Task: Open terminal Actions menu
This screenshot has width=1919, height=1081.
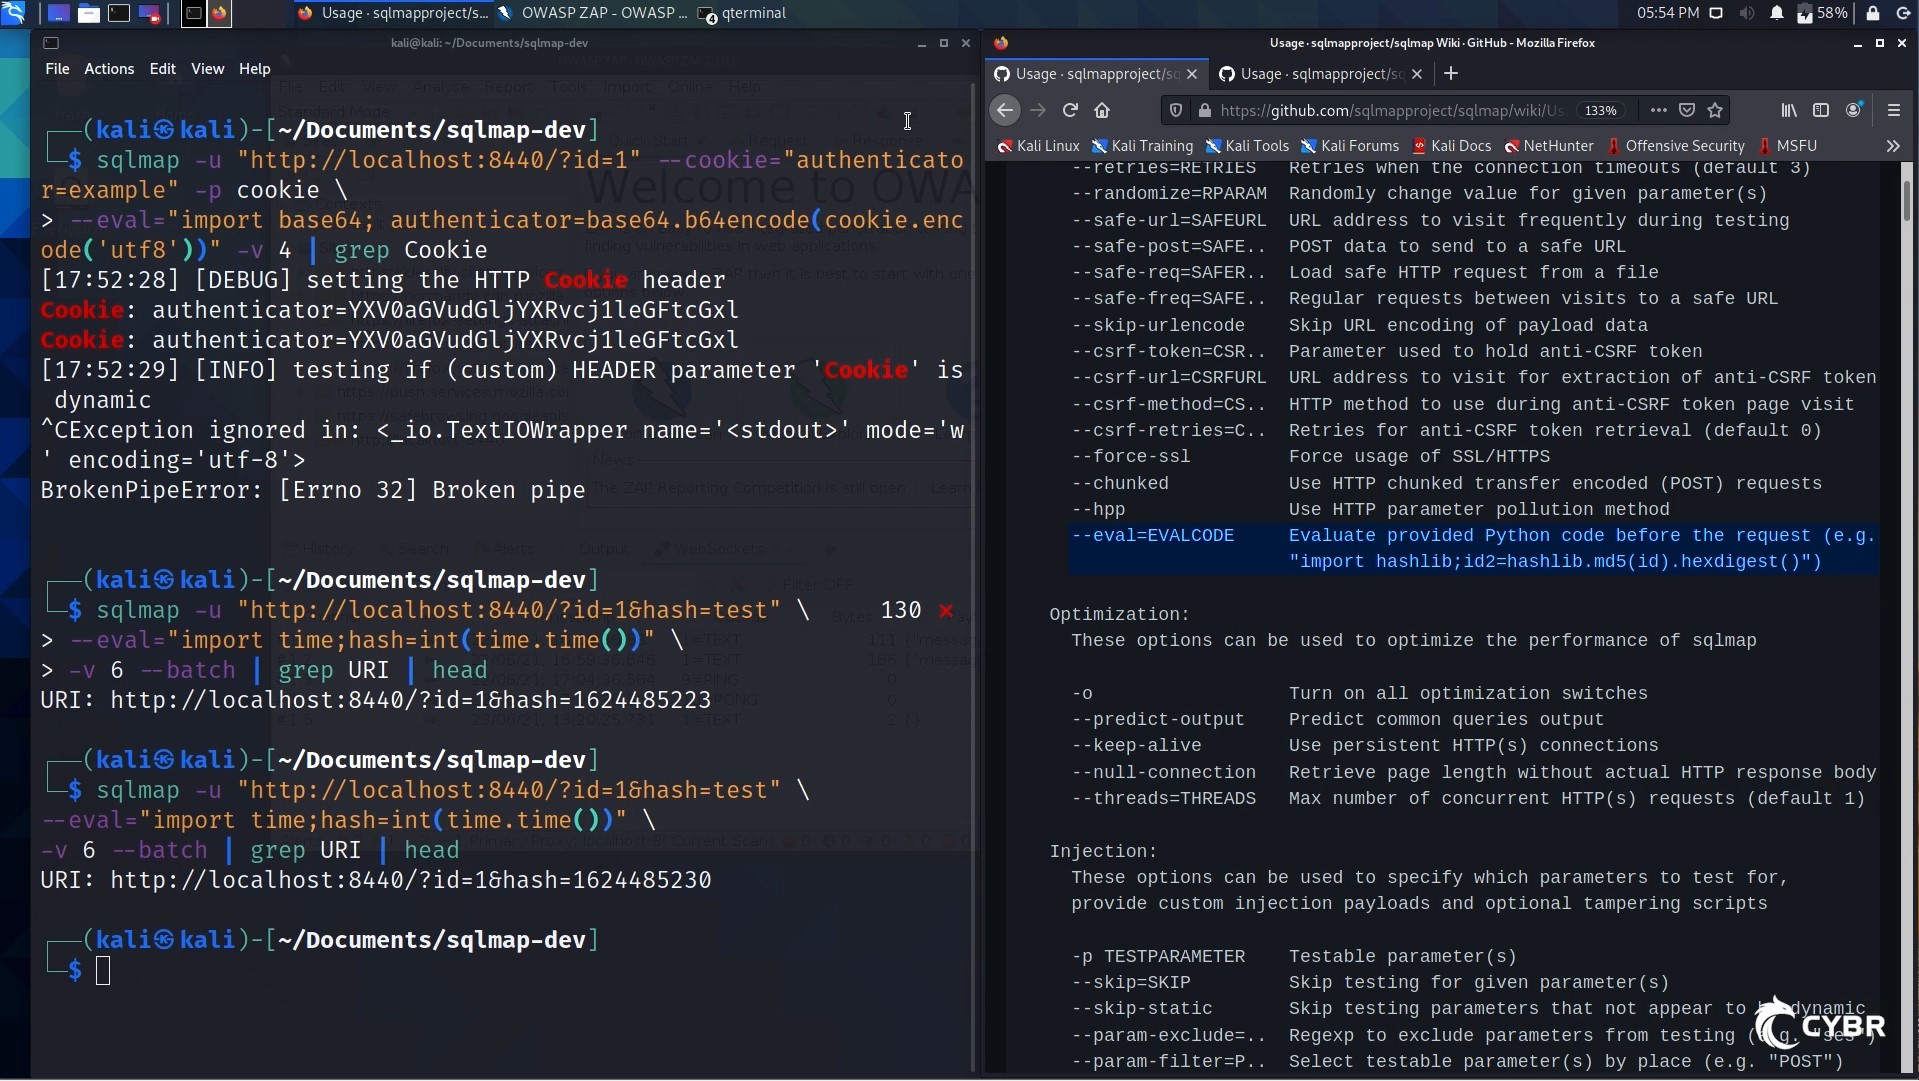Action: point(109,69)
